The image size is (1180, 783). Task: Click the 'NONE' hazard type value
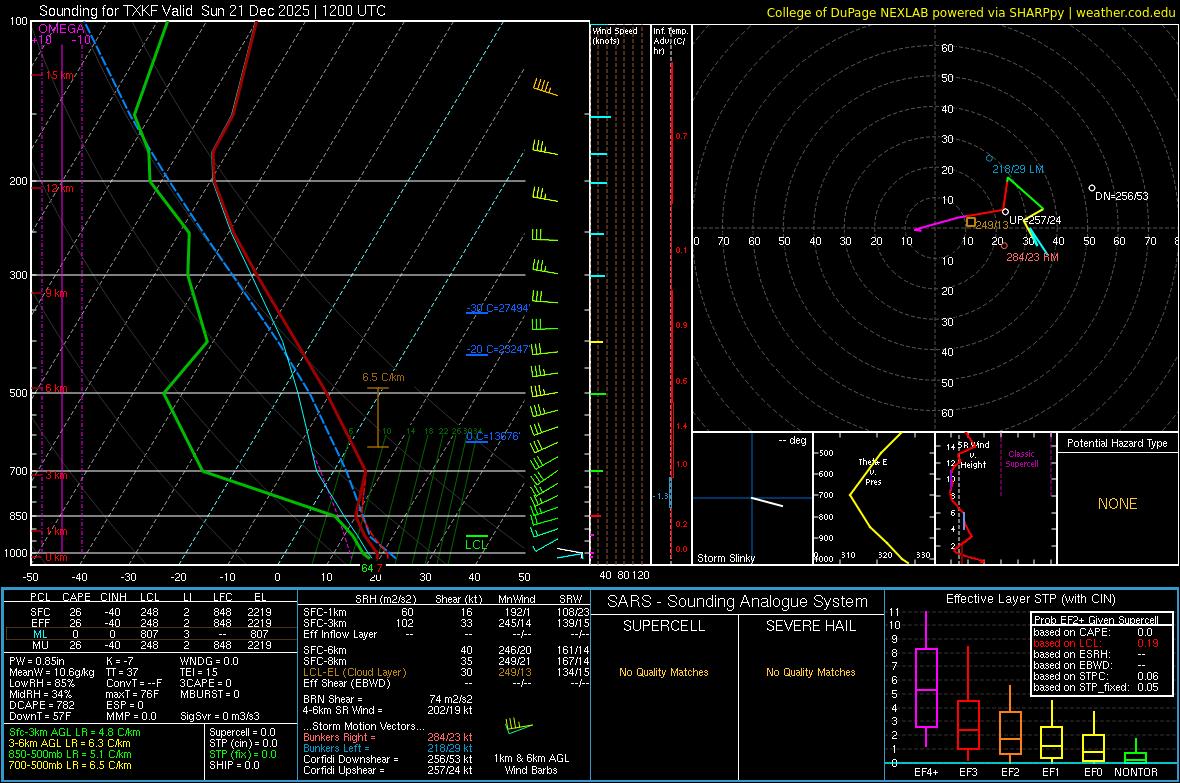(1117, 504)
